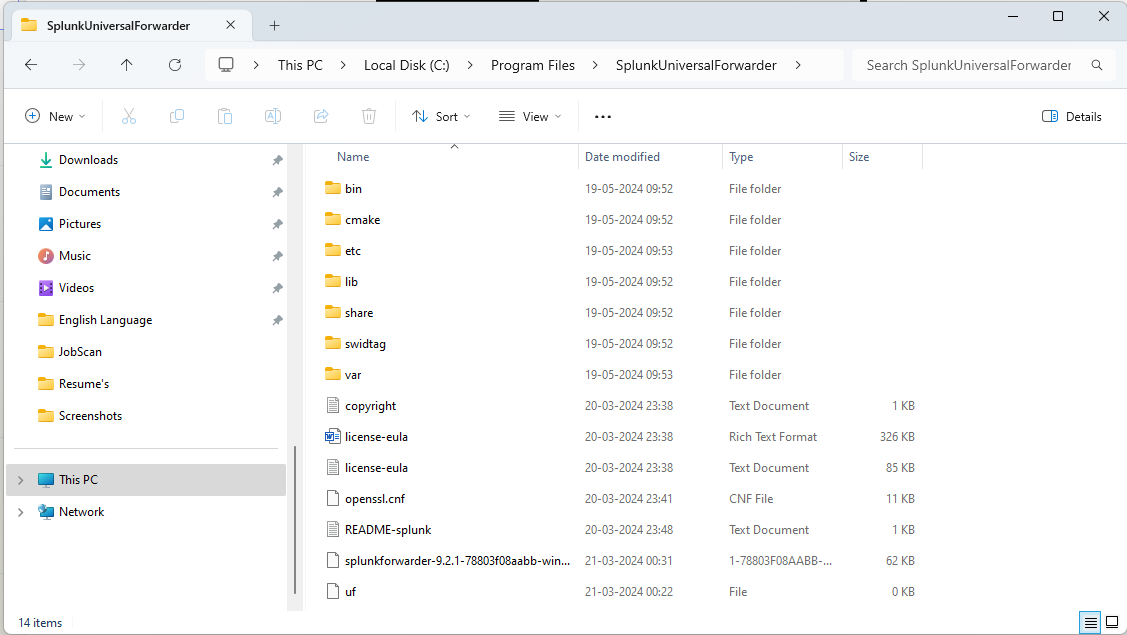This screenshot has height=635, width=1127.
Task: Unpin Videos using its pin icon
Action: click(x=277, y=288)
